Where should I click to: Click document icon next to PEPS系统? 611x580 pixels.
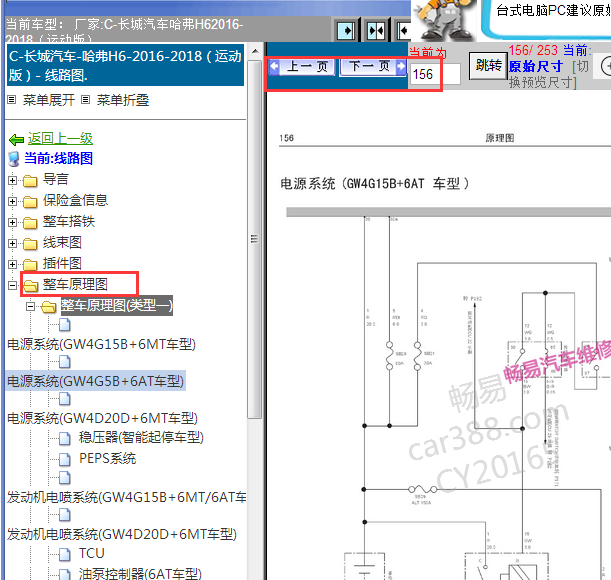click(x=65, y=460)
